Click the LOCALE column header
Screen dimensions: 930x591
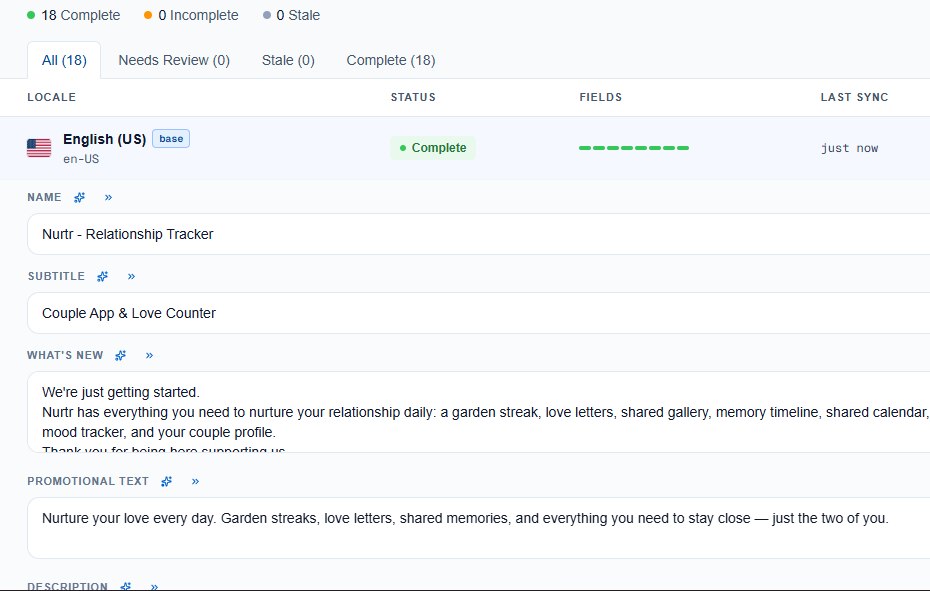[x=52, y=97]
